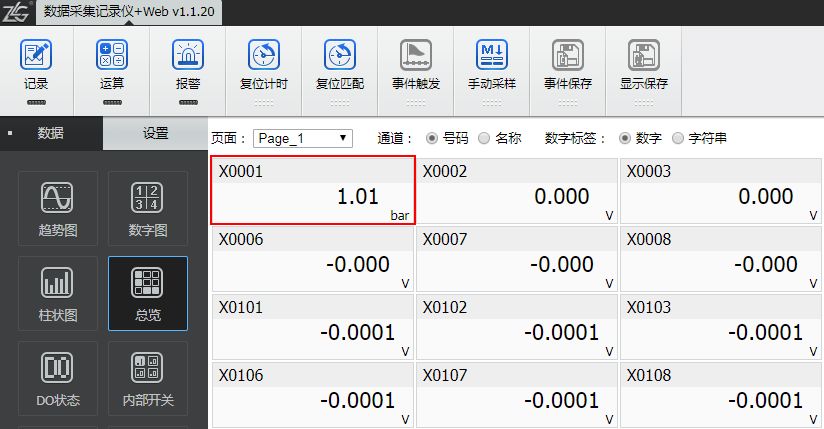Open the 运算 (Calculation) tool
This screenshot has height=429, width=824.
112,56
